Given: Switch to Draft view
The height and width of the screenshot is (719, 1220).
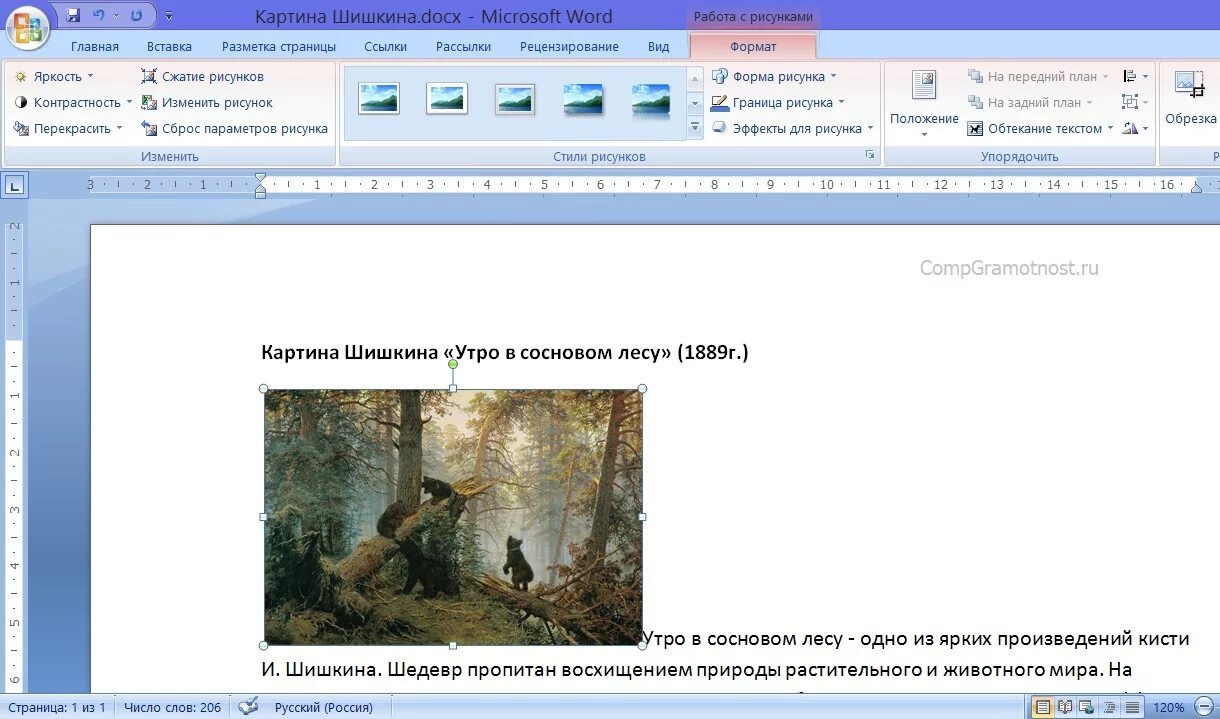Looking at the screenshot, I should pos(1130,707).
